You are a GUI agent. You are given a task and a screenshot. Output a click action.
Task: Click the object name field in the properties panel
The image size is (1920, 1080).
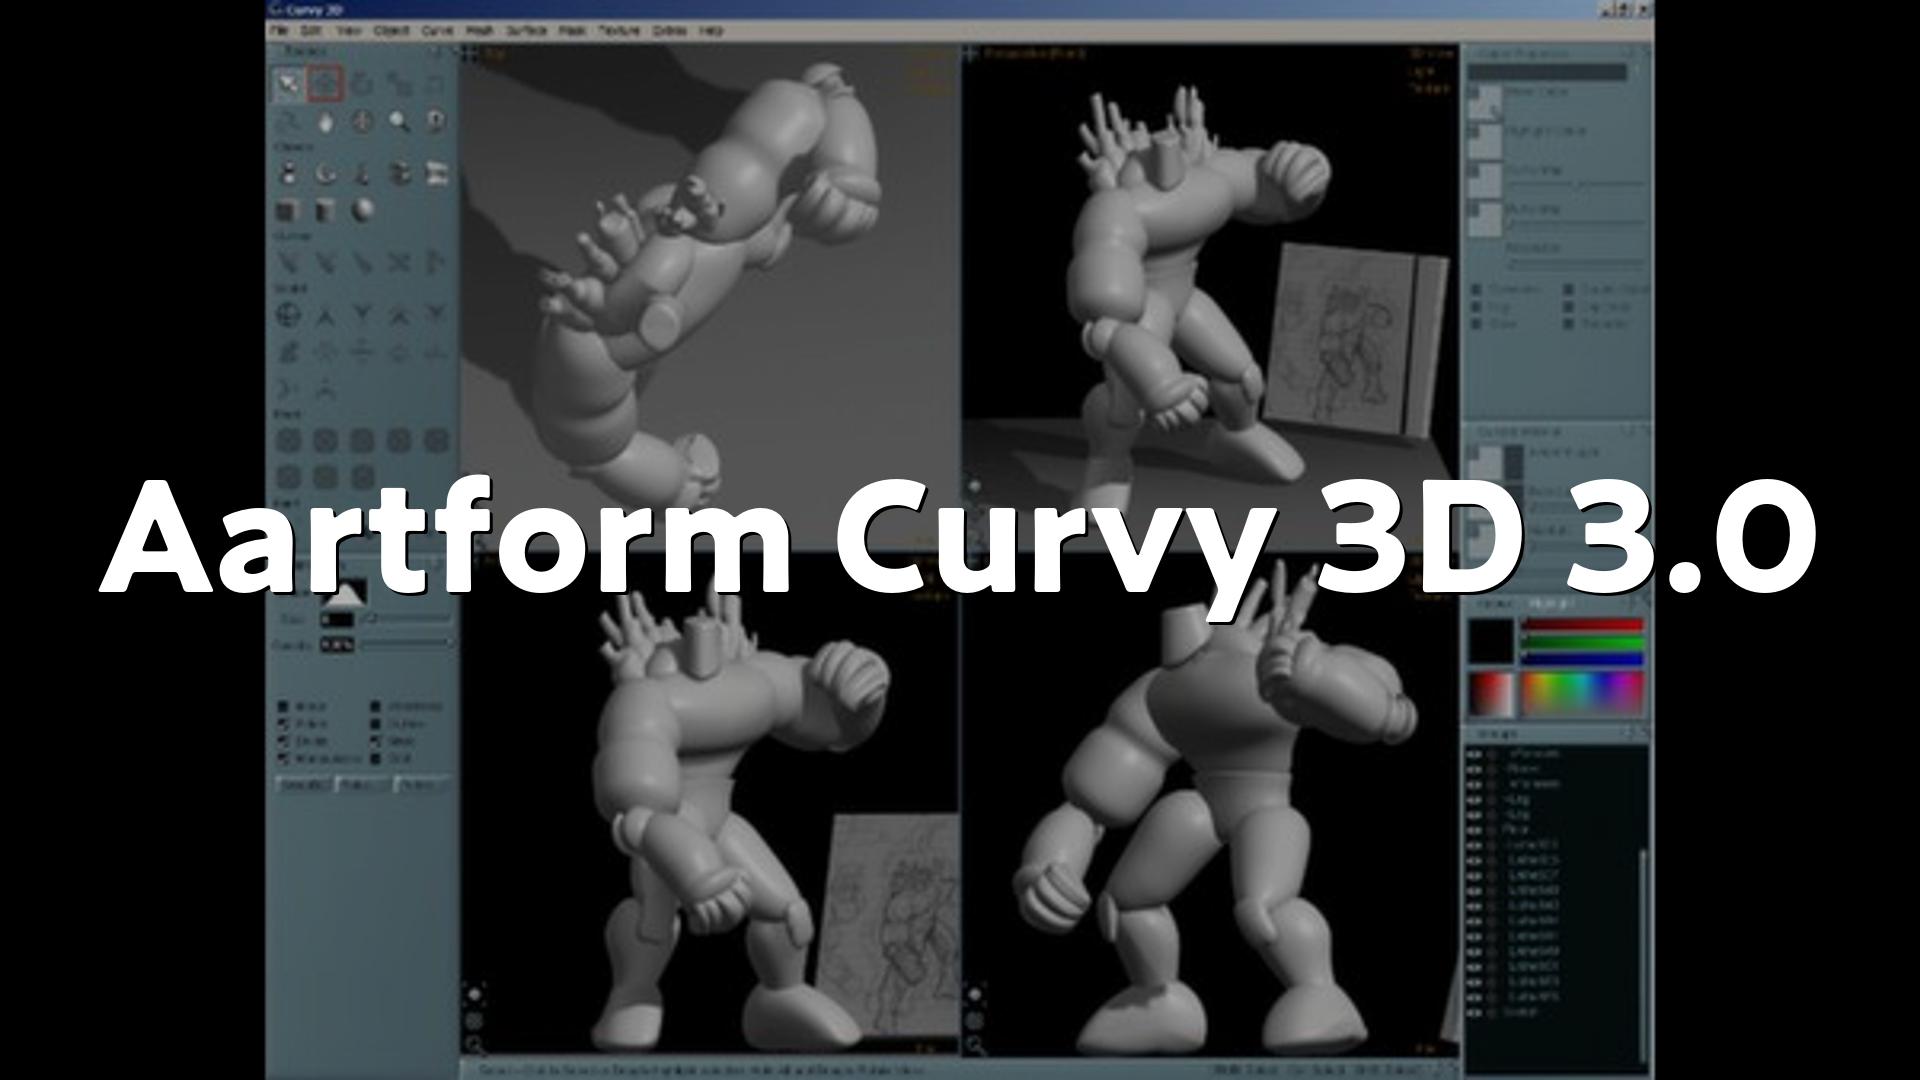tap(1548, 73)
